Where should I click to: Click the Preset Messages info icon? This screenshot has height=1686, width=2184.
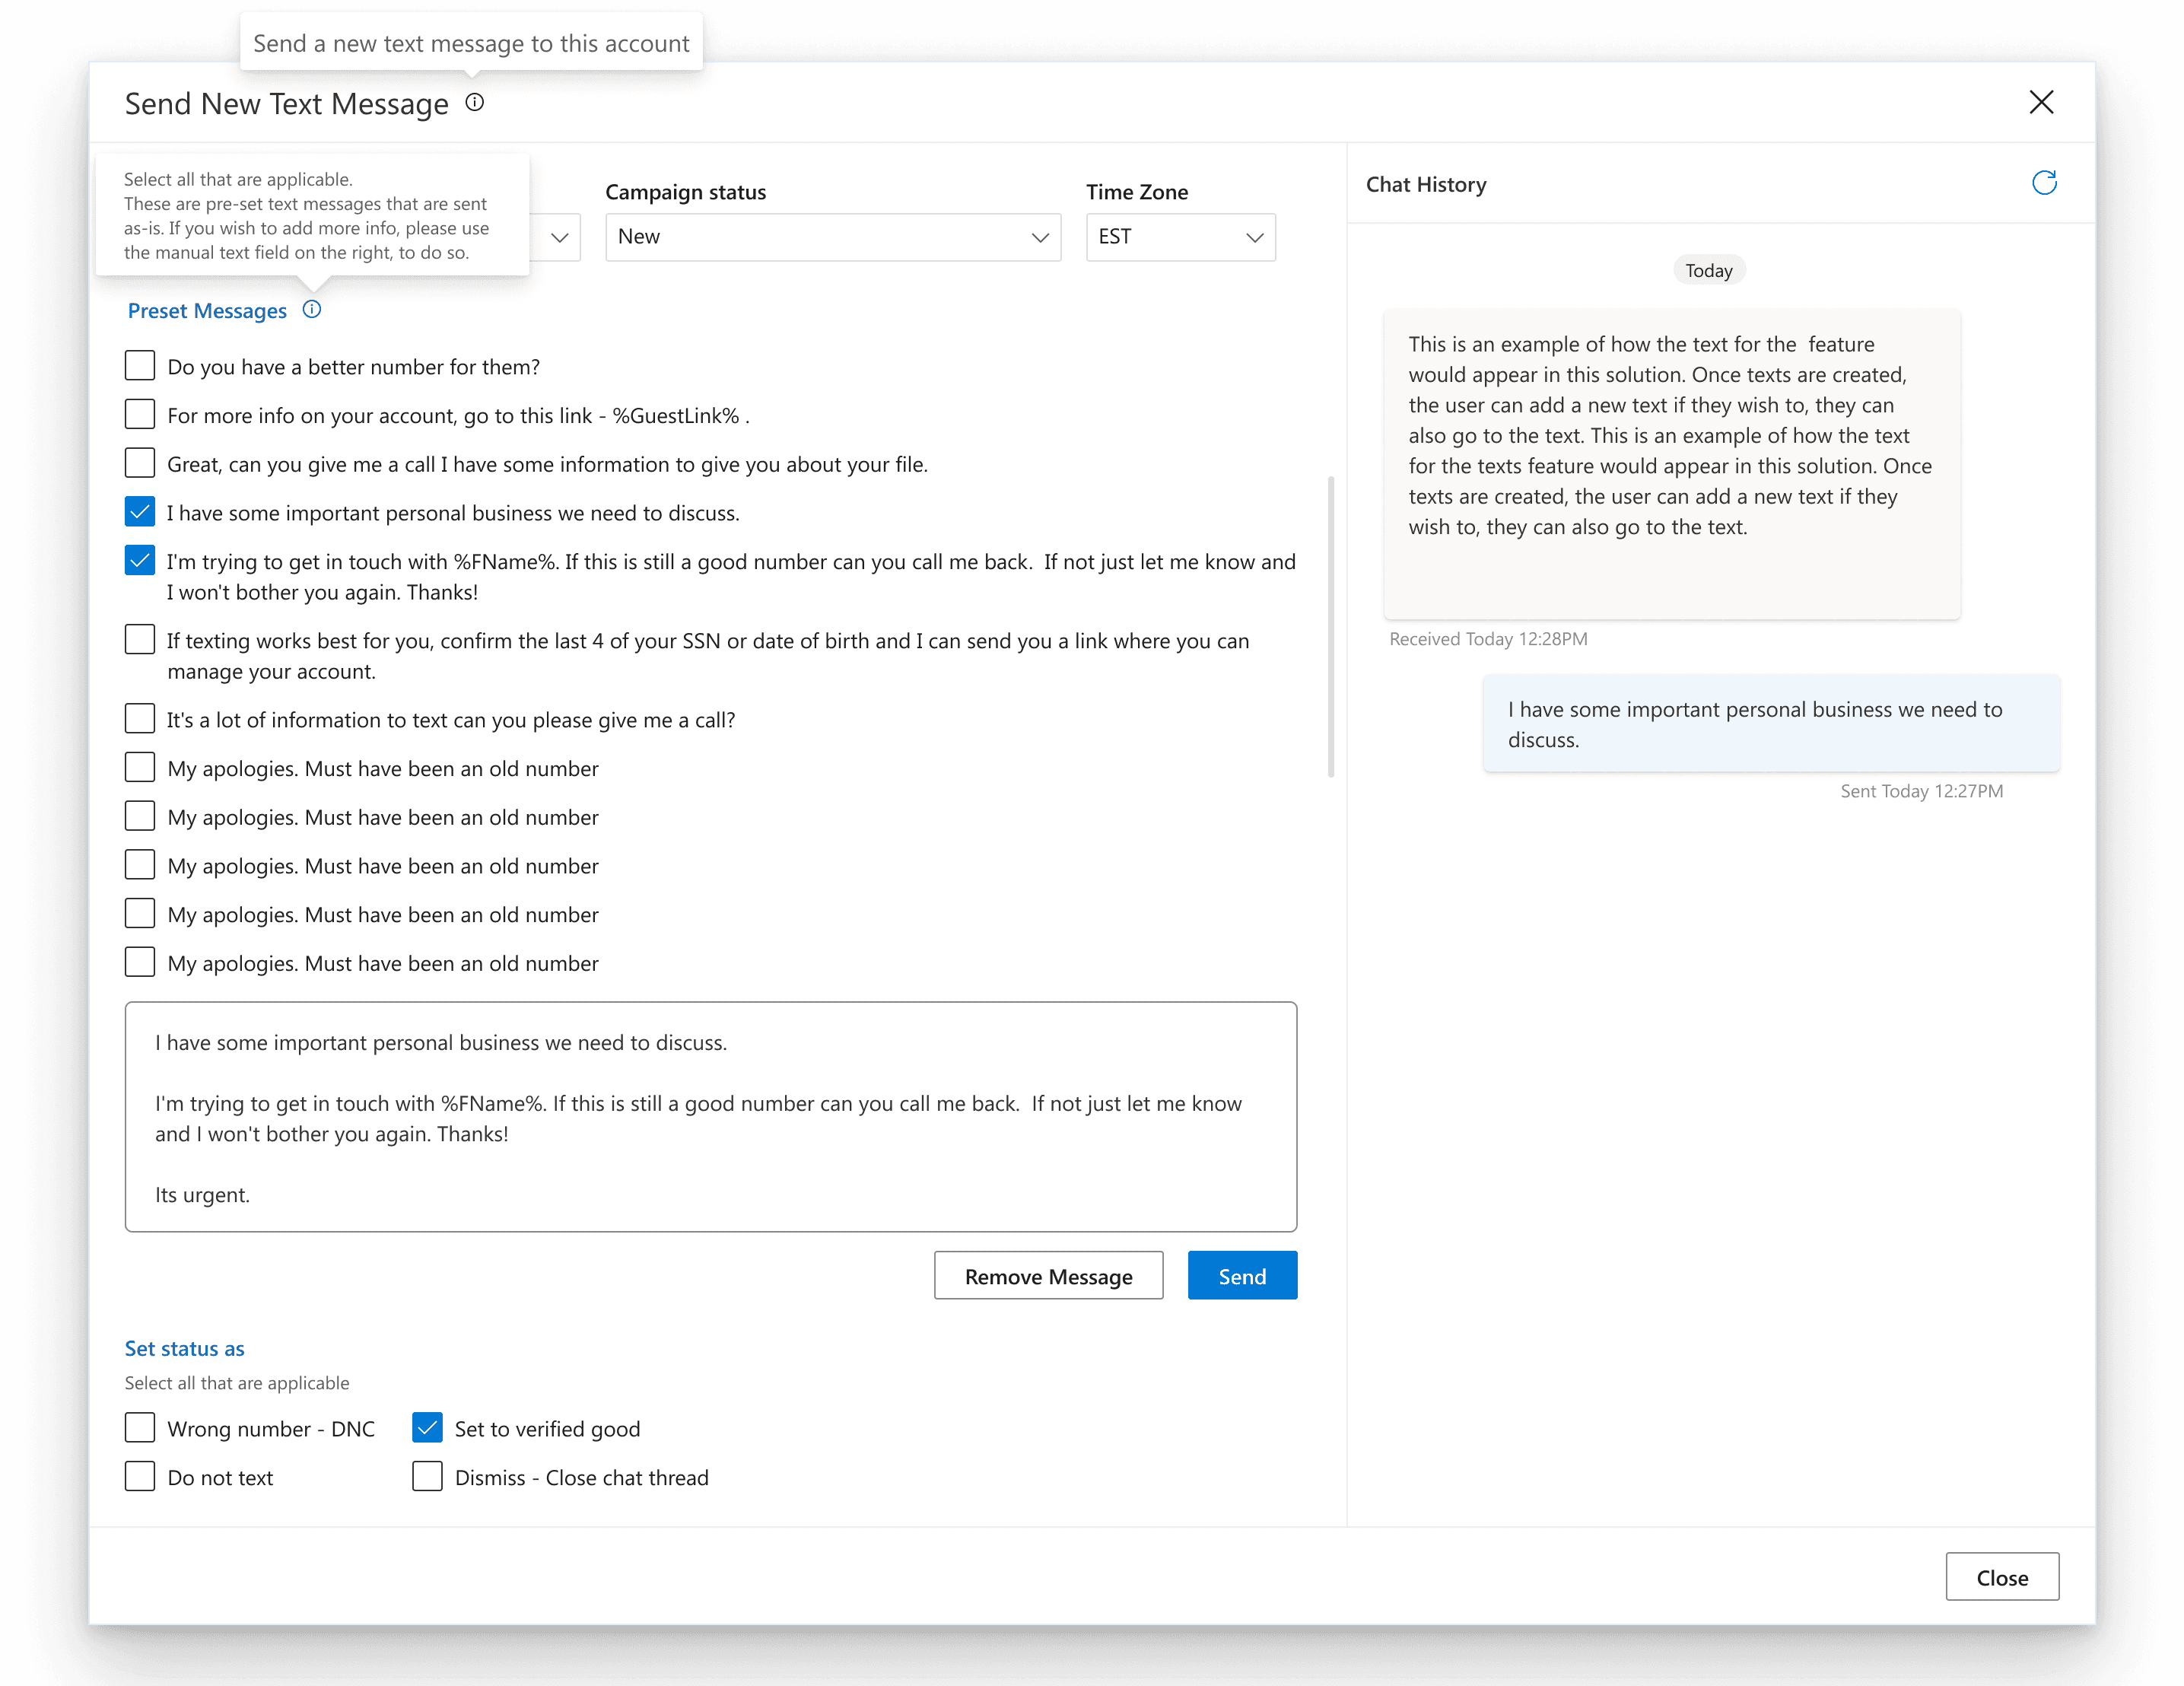coord(312,310)
